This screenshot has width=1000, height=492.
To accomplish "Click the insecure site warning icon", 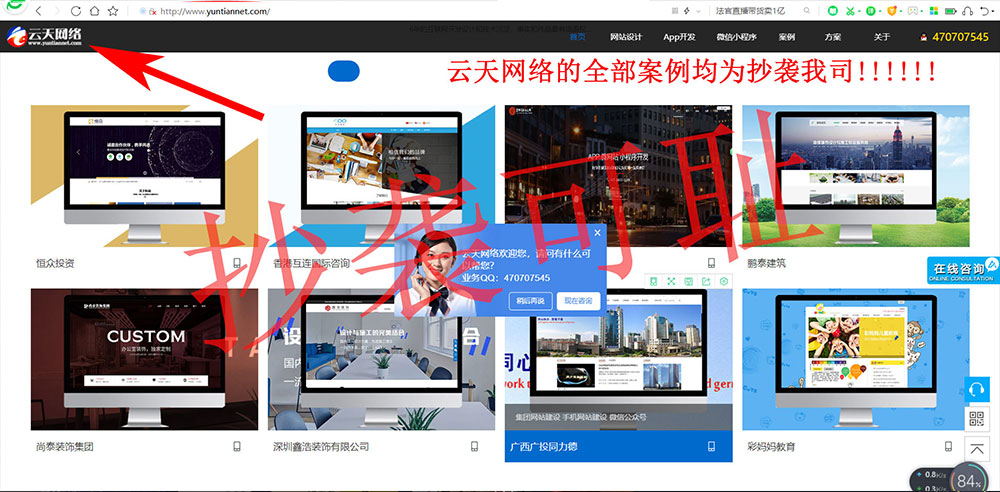I will coord(152,11).
